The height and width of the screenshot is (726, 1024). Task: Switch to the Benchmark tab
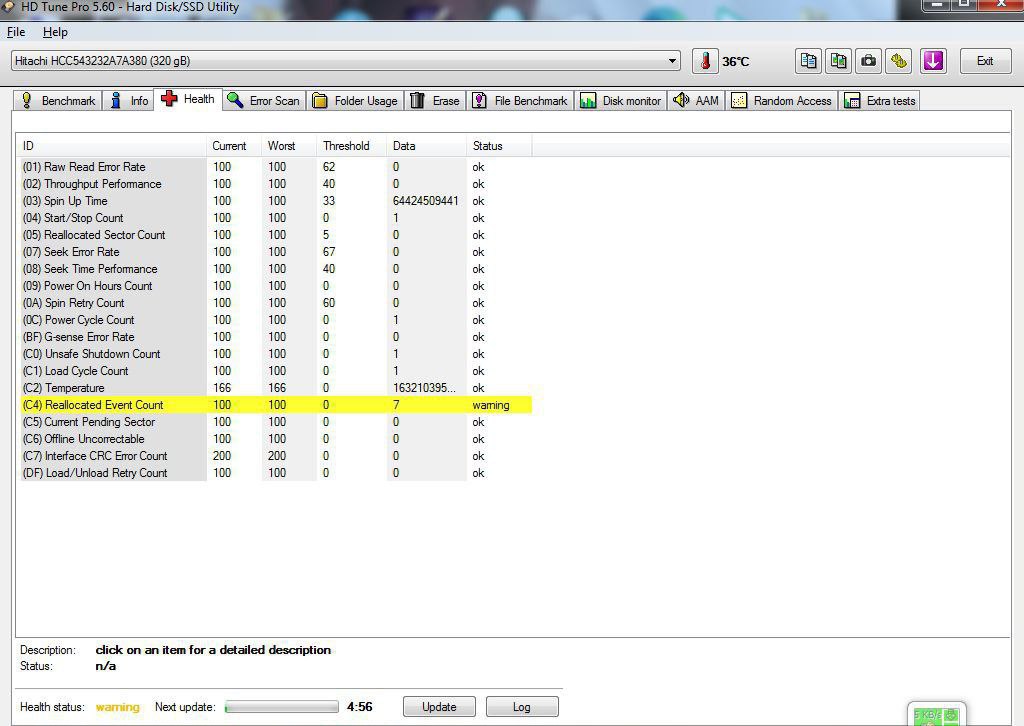click(x=58, y=101)
